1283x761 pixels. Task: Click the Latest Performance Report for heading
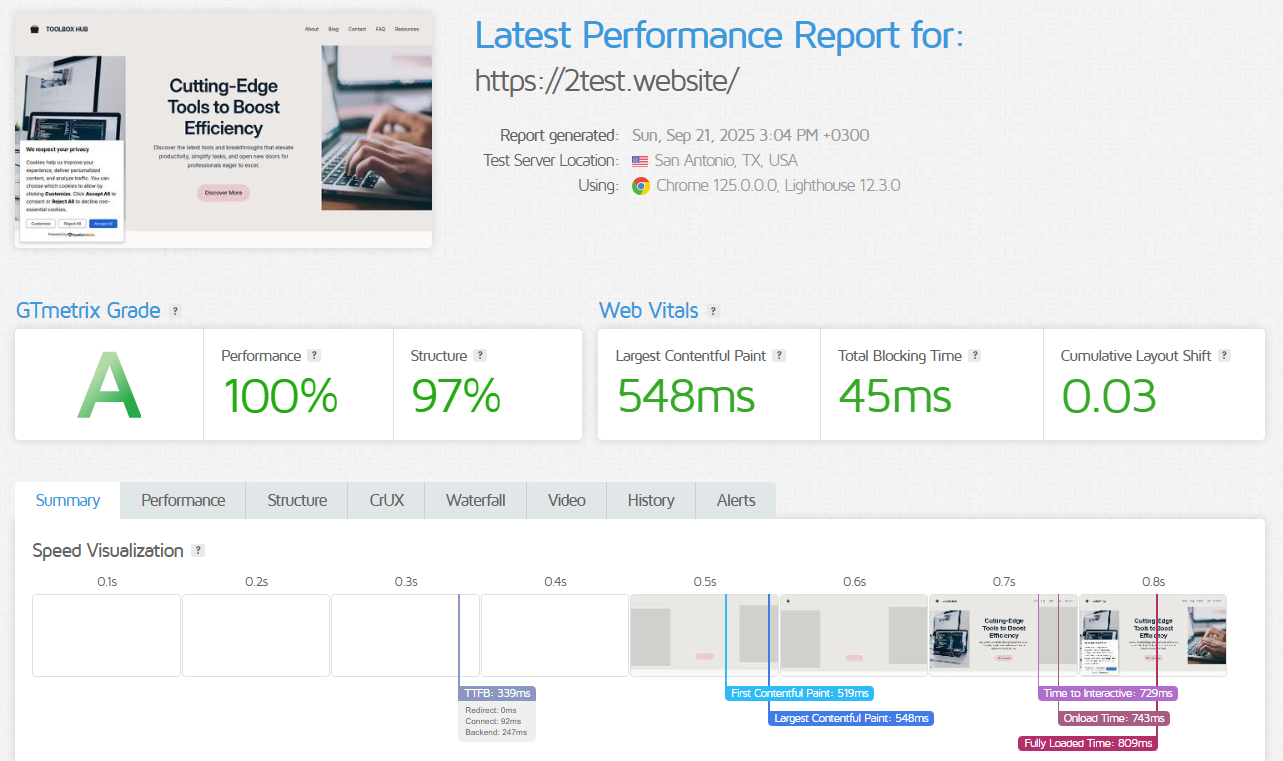click(719, 35)
